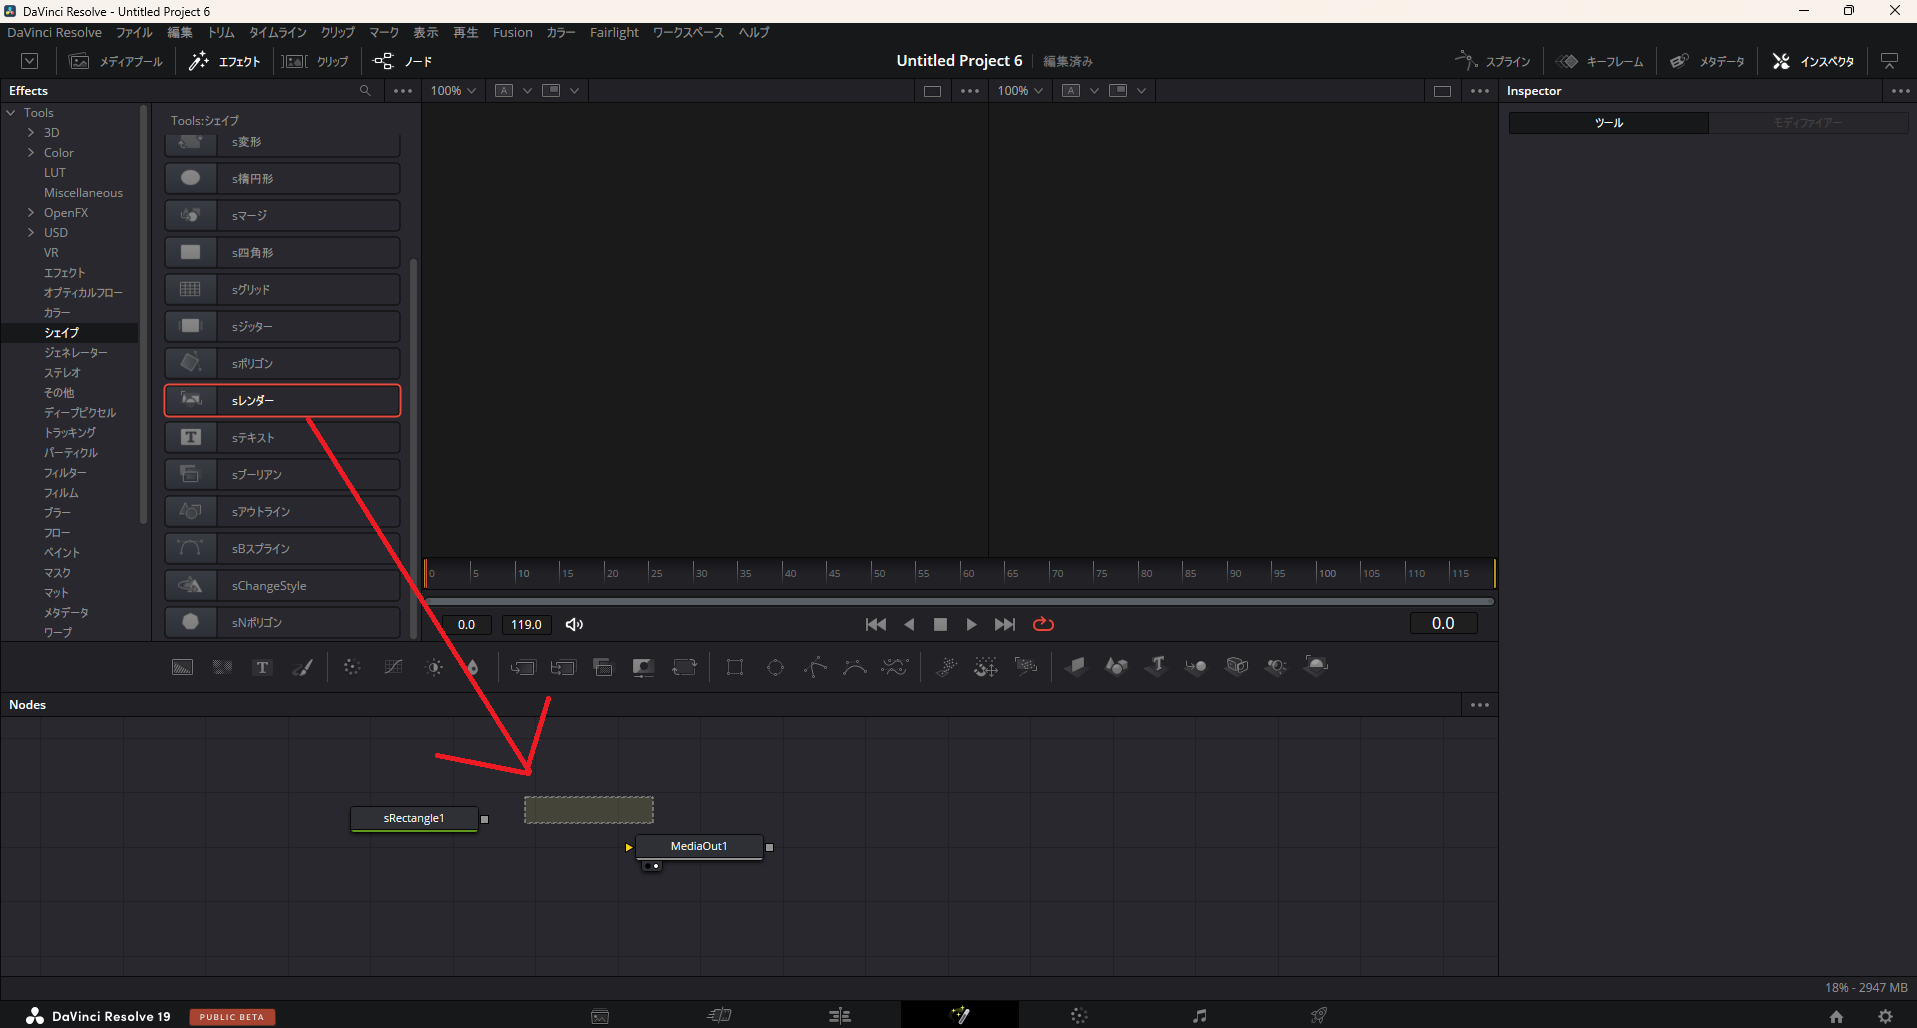Add a Rectangle mask from the toolbar
This screenshot has width=1917, height=1028.
coord(735,667)
